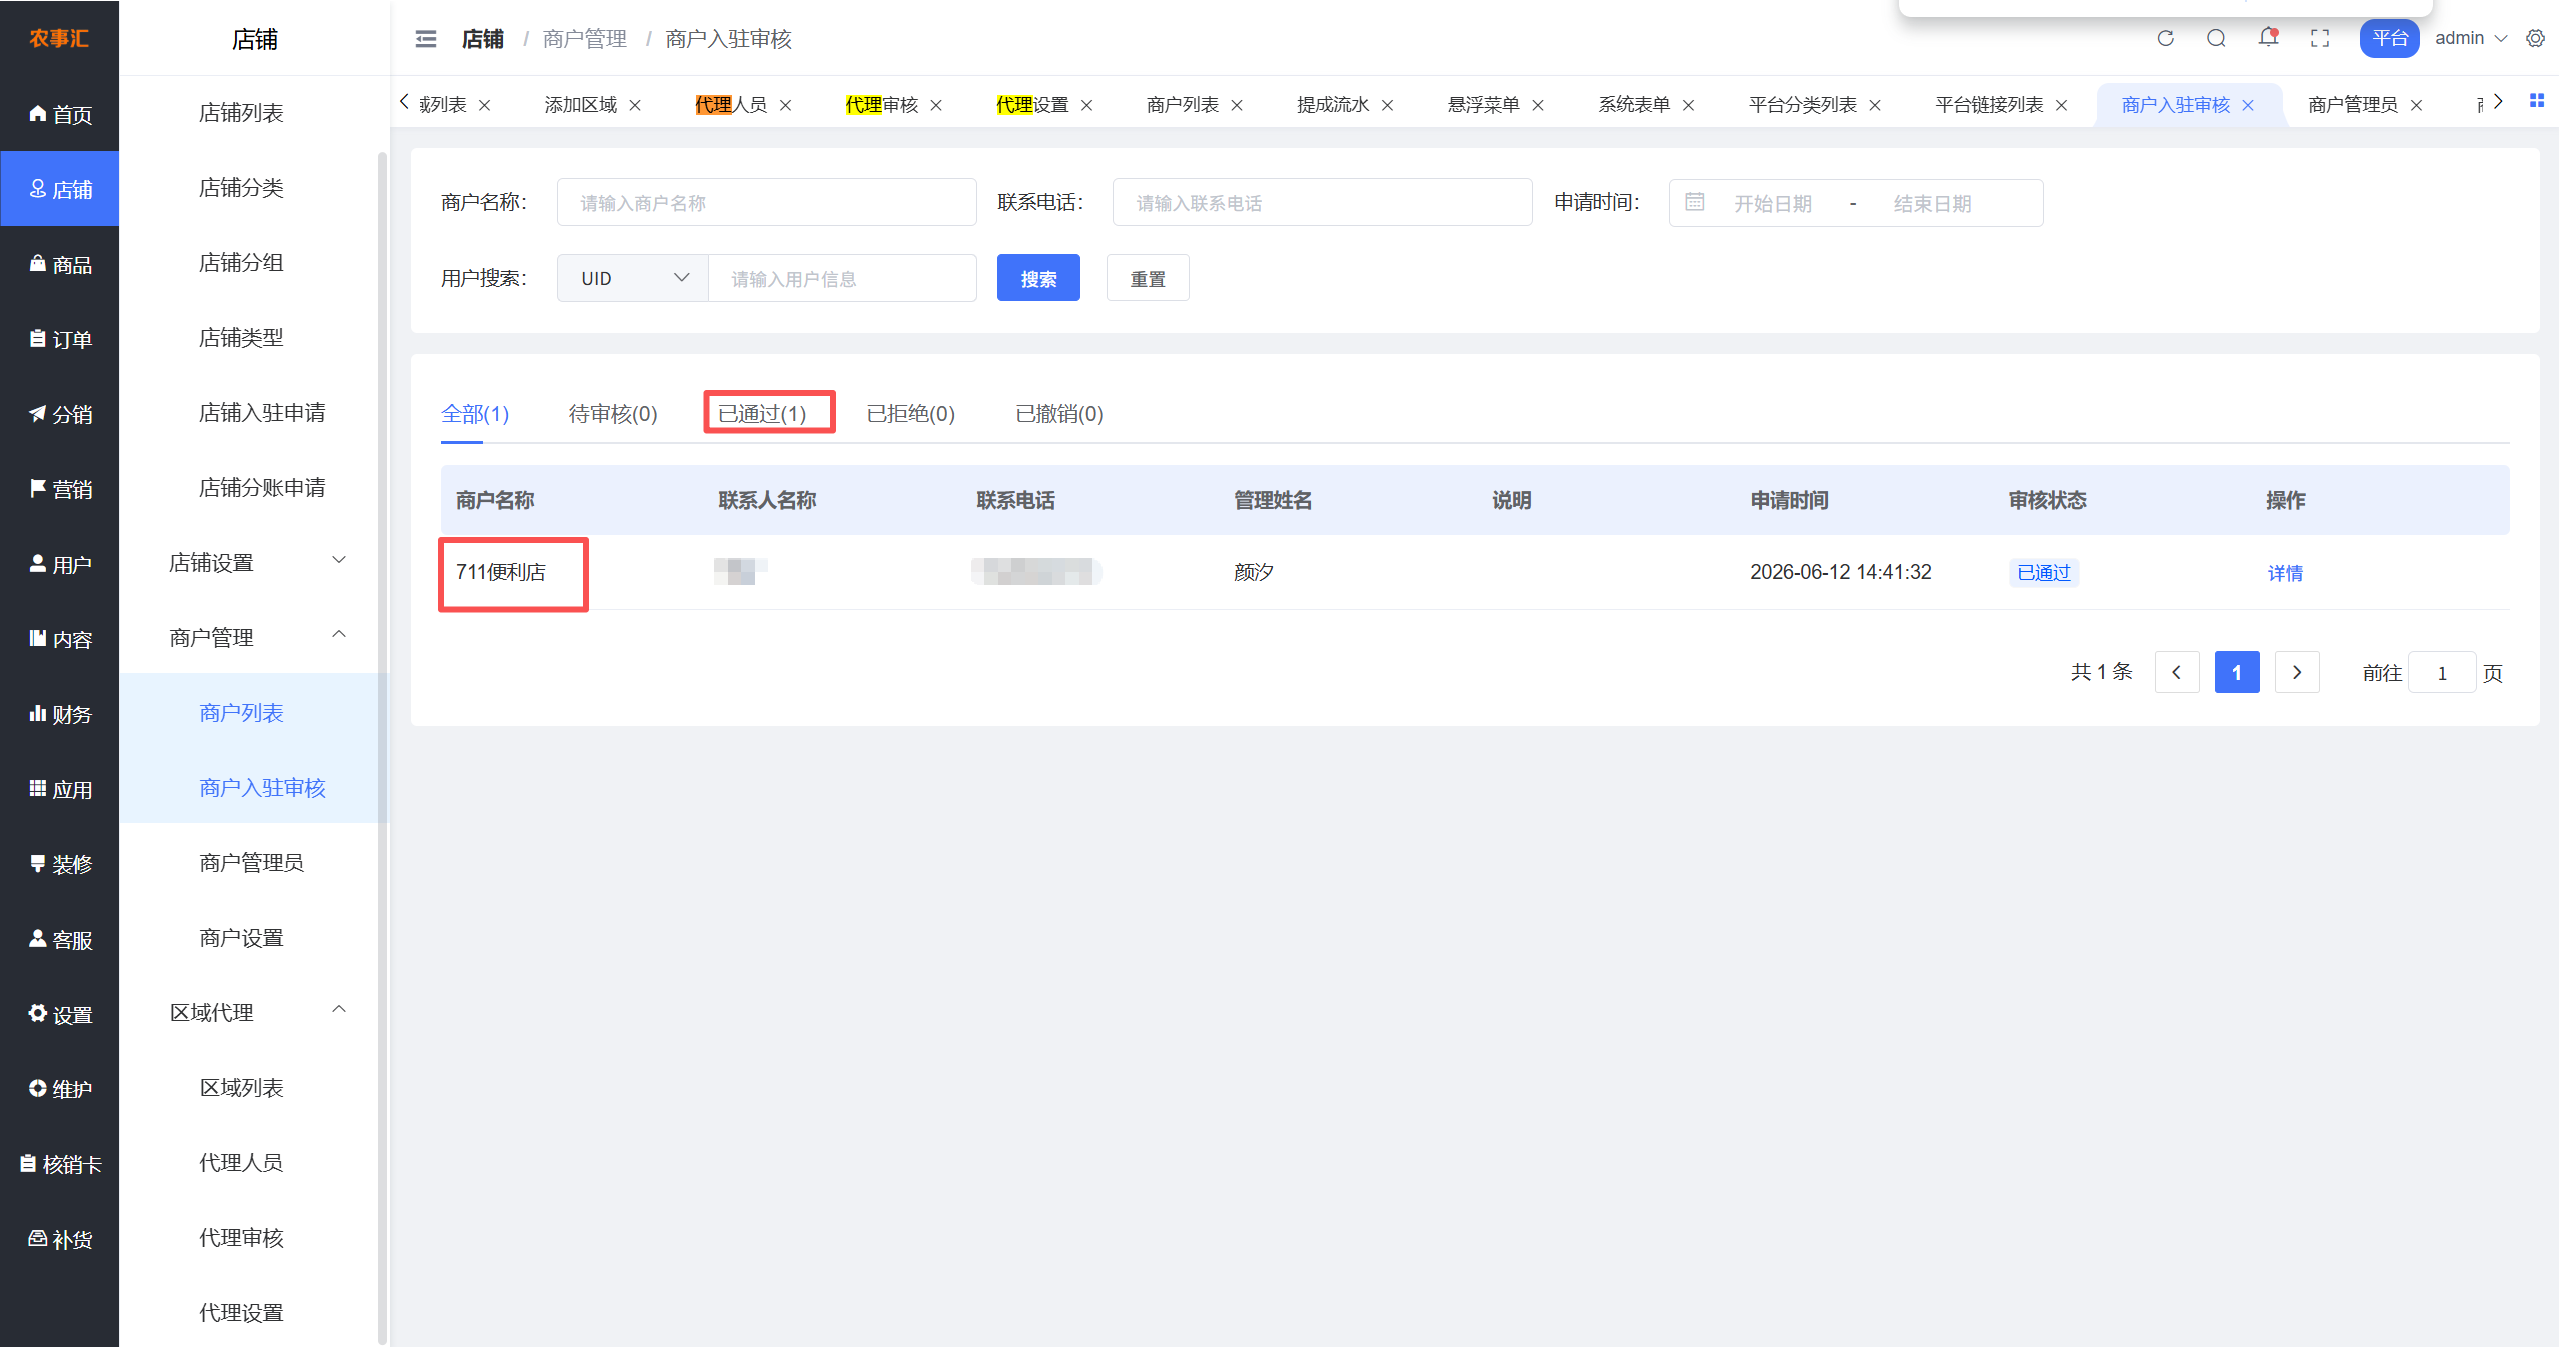The image size is (2559, 1347).
Task: Collapse the 商户管理 submenu
Action: [254, 637]
